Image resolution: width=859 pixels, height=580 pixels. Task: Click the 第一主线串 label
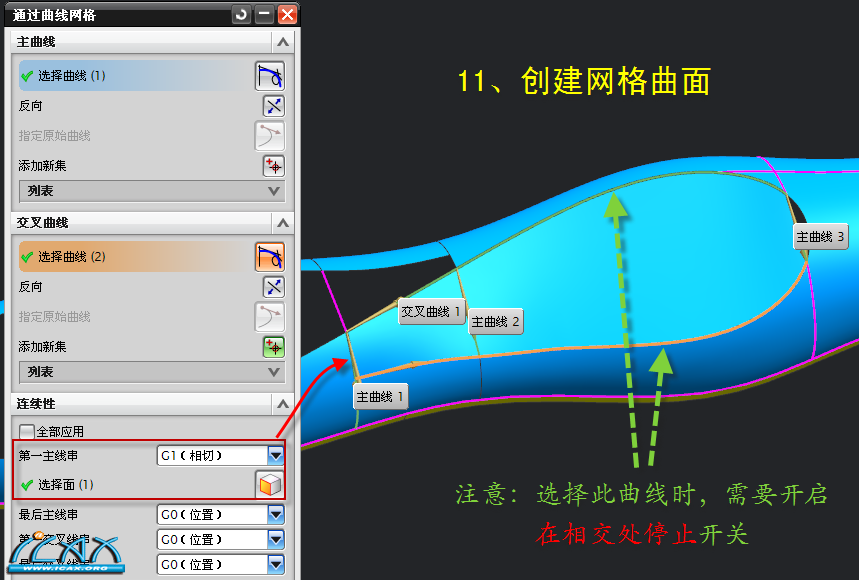pos(48,456)
